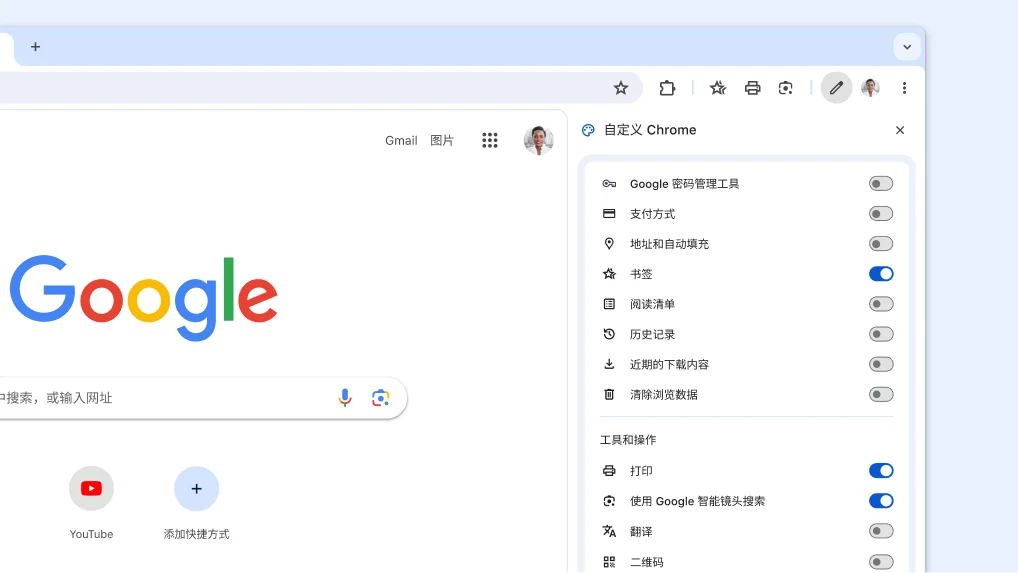Click the bookmarks toolbar star icon
This screenshot has width=1018, height=573.
click(718, 88)
